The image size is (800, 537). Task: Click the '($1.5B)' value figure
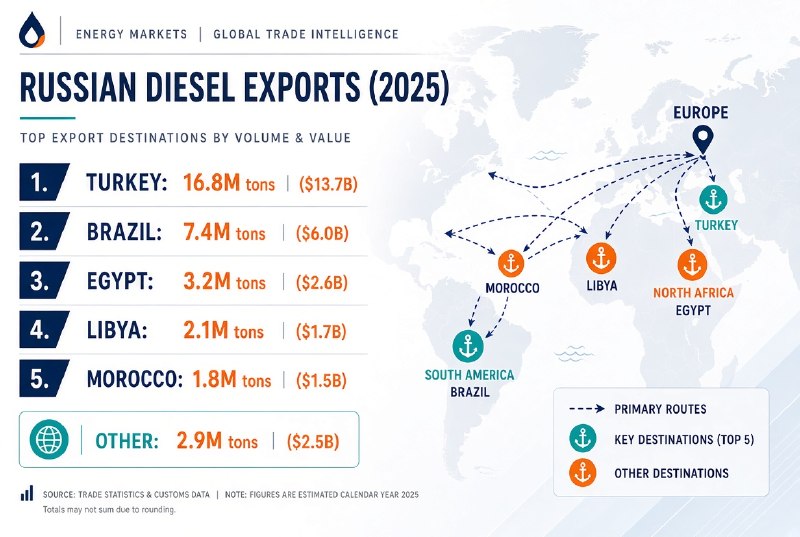pos(321,380)
